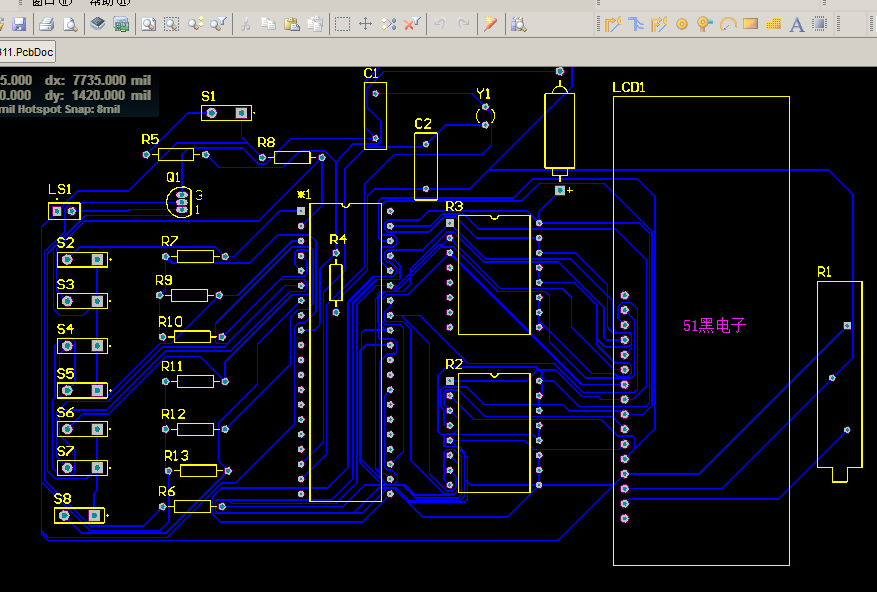The width and height of the screenshot is (877, 592).
Task: Zoom to fit the whole document
Action: point(148,24)
